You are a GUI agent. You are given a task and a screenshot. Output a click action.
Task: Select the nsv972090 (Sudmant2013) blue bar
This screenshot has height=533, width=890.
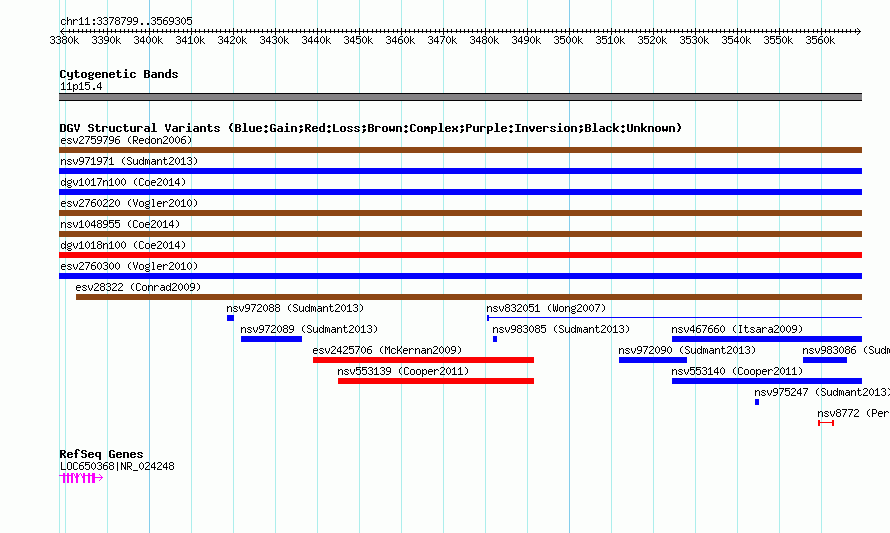point(653,360)
